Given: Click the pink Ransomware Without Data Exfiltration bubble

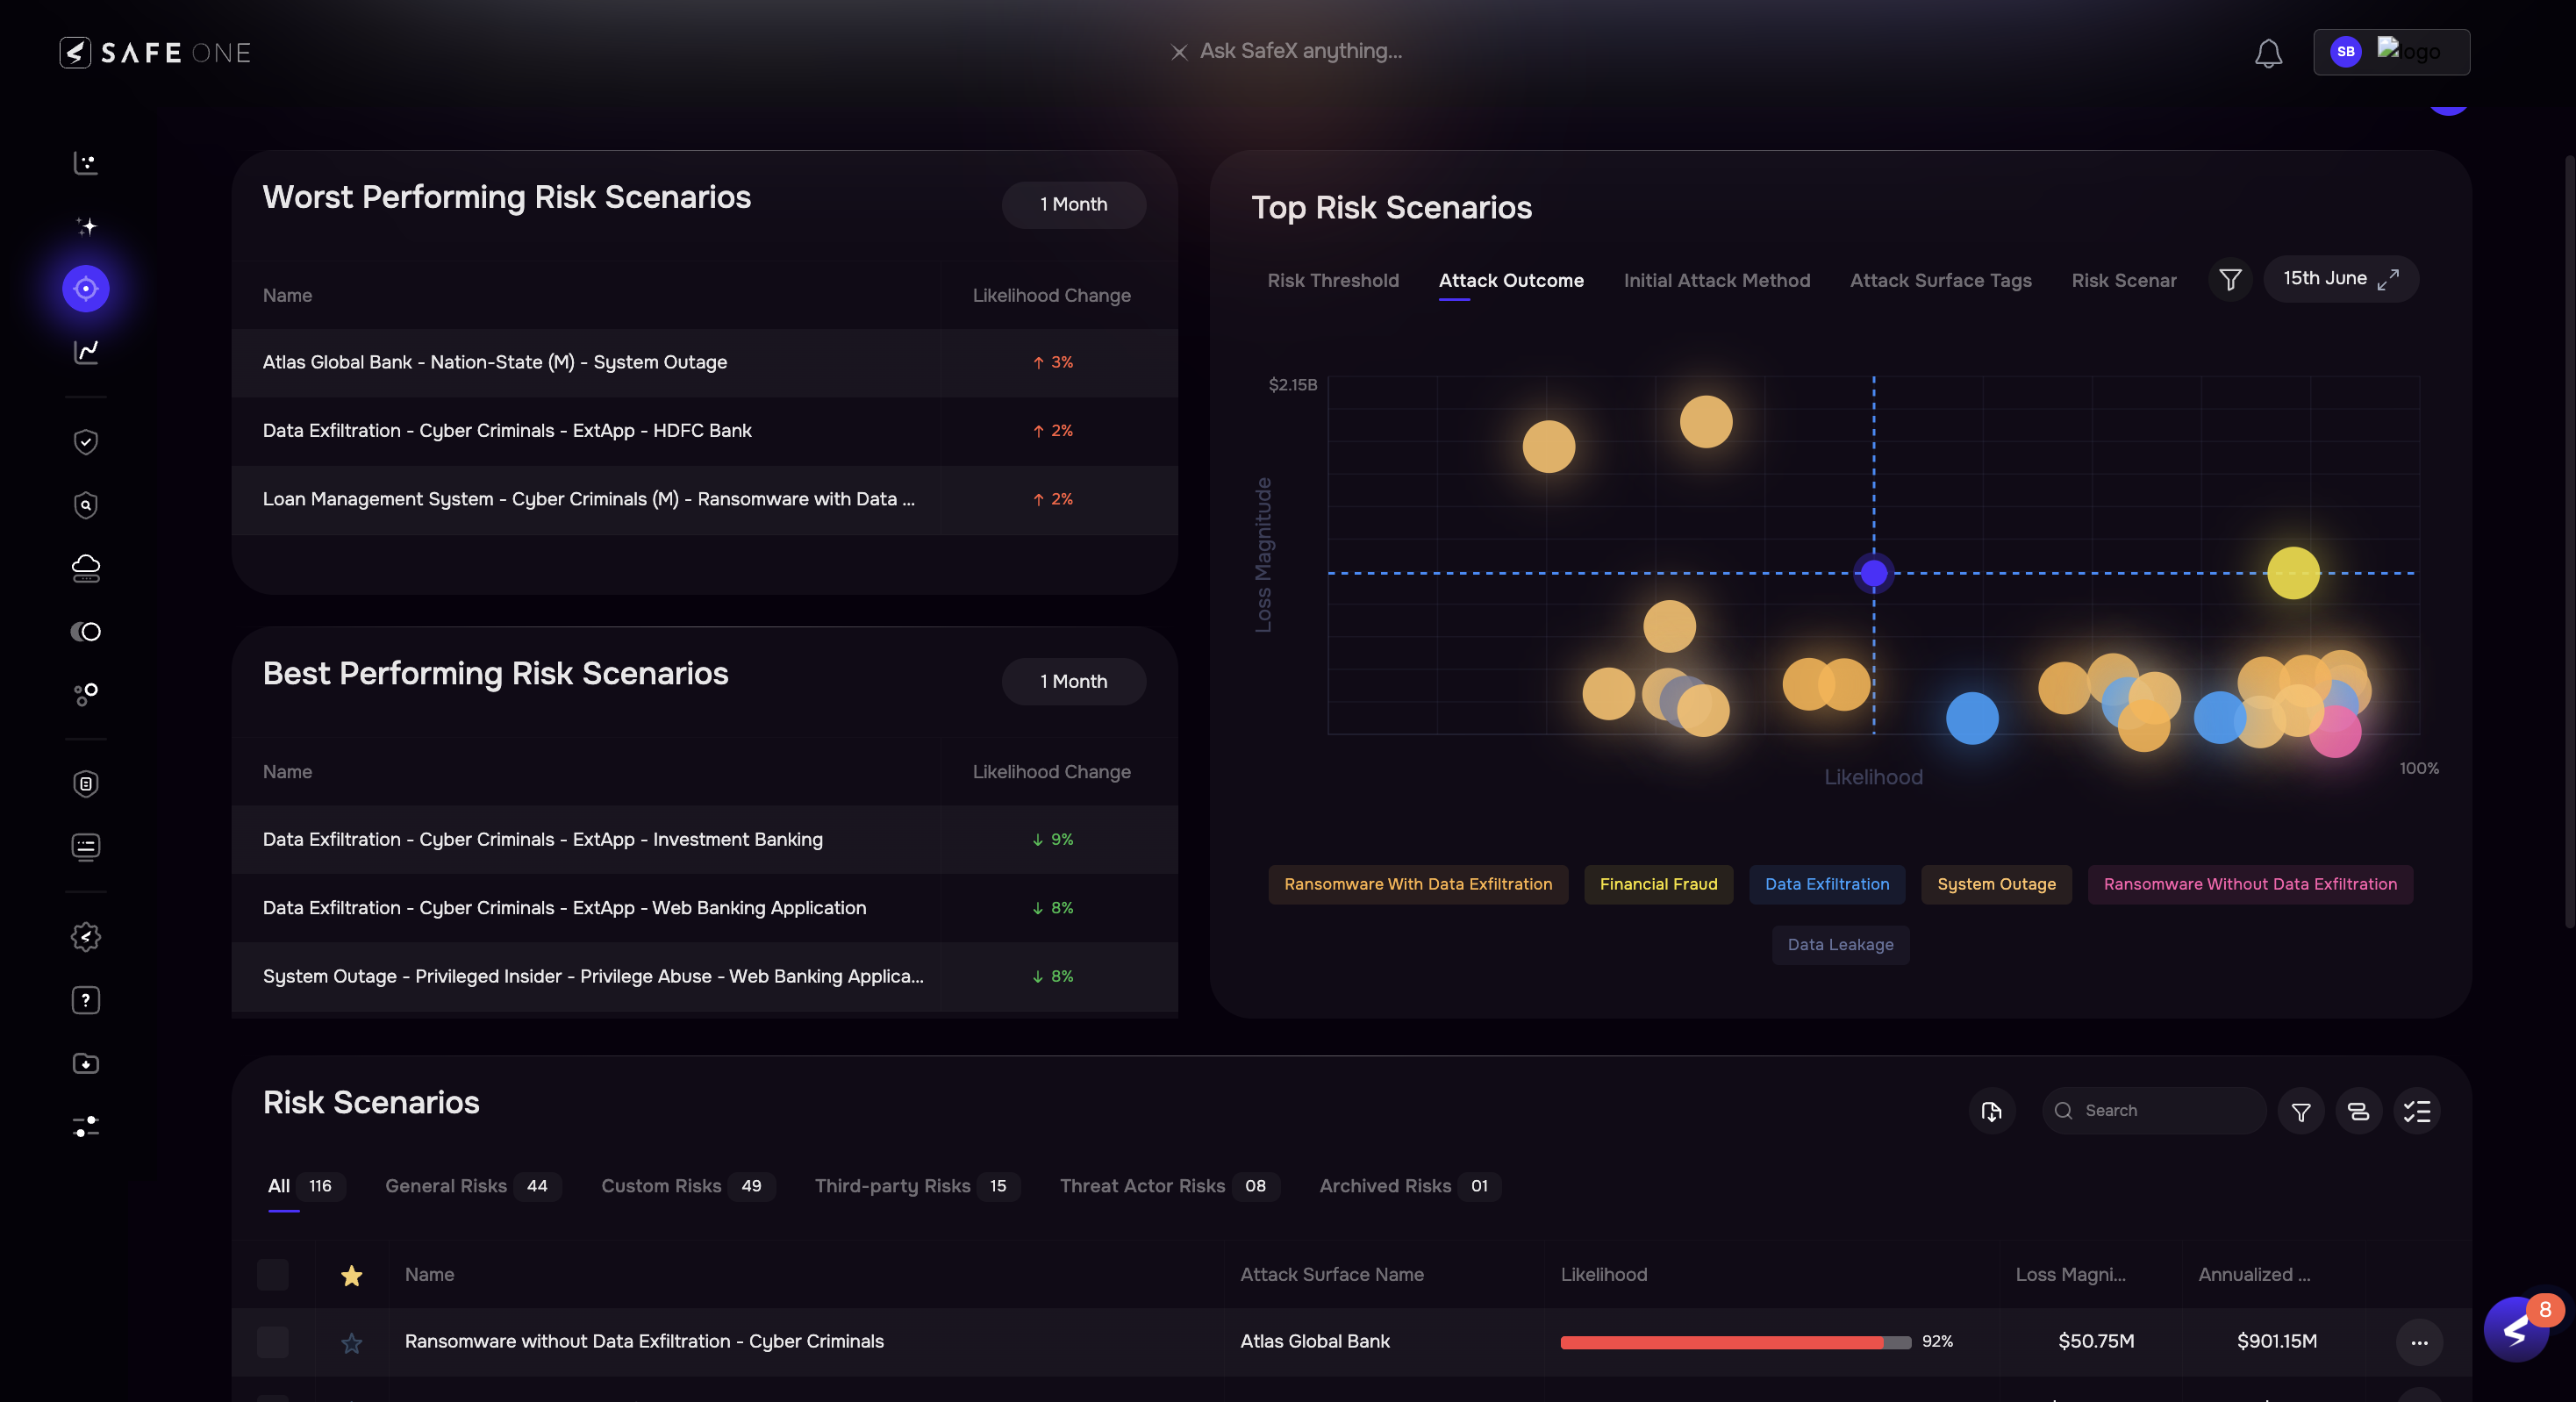Looking at the screenshot, I should point(2336,732).
